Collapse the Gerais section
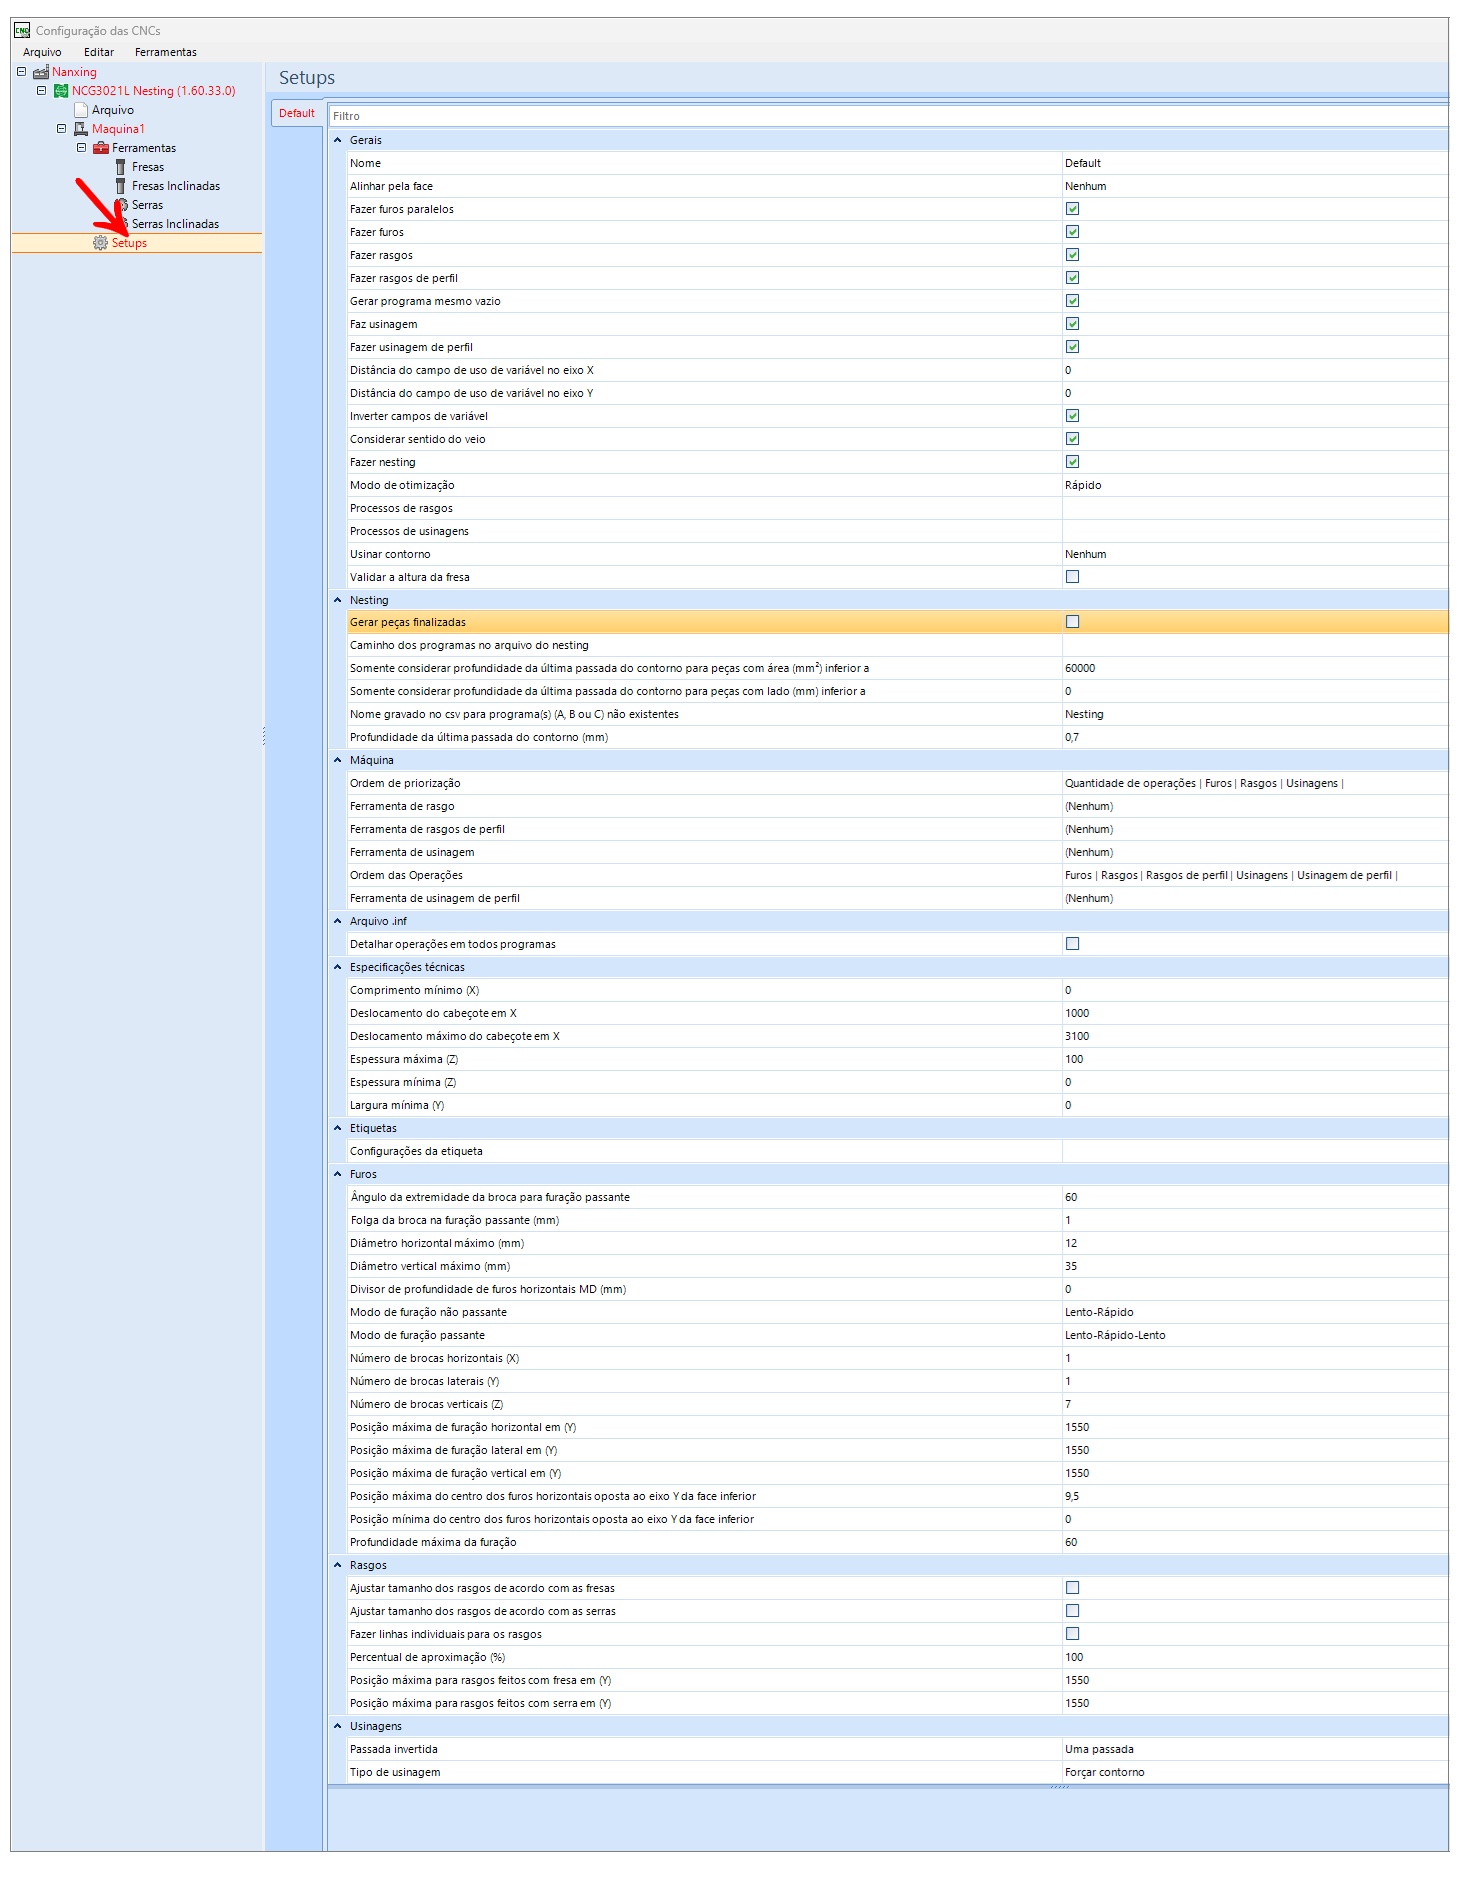This screenshot has width=1459, height=1890. (x=338, y=140)
